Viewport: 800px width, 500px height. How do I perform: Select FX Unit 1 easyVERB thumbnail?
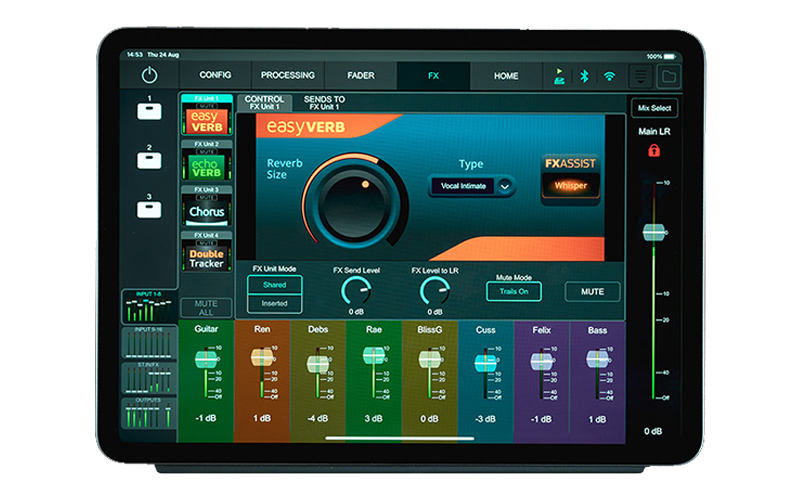point(207,115)
